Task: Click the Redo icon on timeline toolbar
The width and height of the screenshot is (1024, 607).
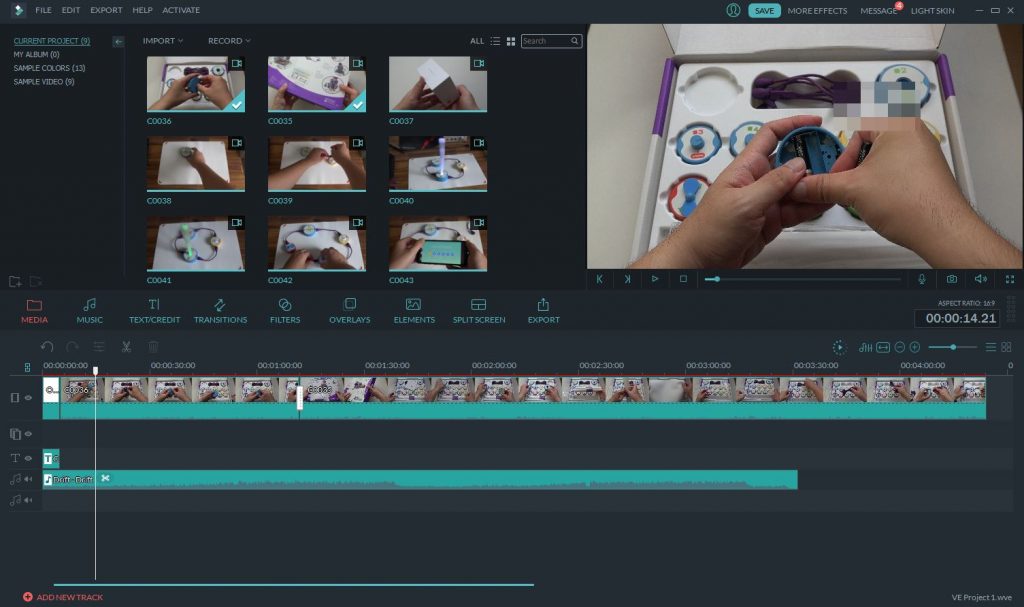Action: coord(71,346)
